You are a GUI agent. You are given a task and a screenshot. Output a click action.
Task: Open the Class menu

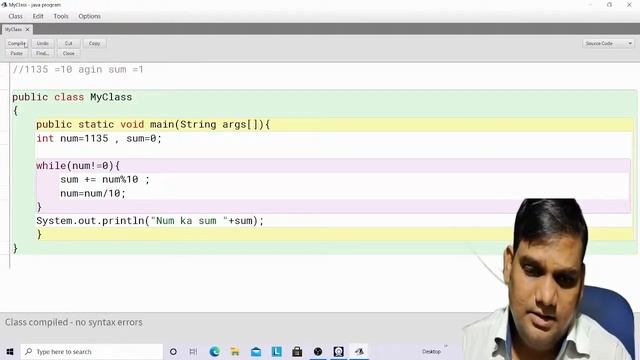(16, 16)
